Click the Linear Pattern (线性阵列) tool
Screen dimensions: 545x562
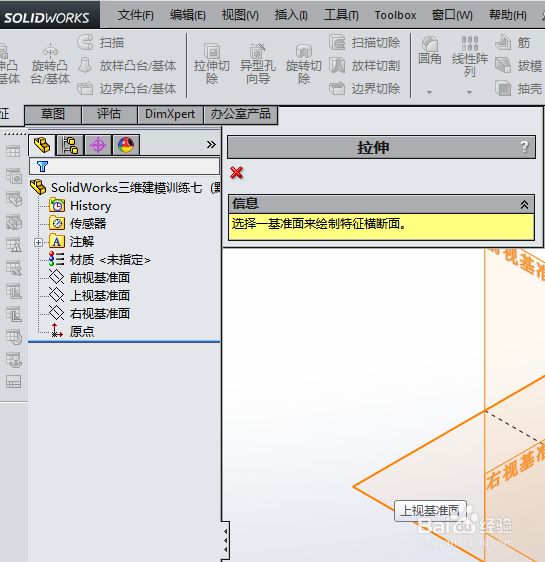click(469, 57)
